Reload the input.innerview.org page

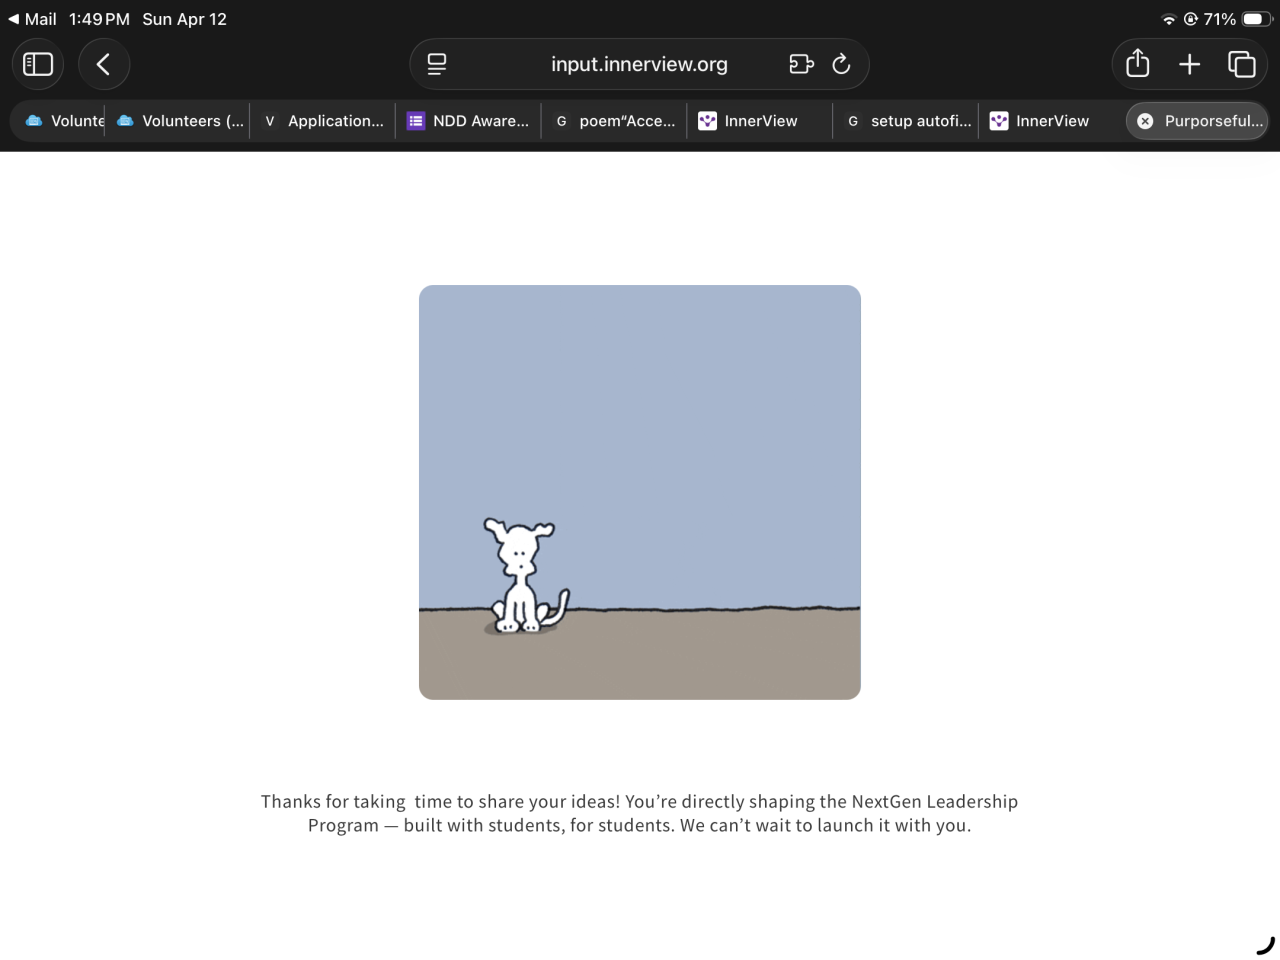tap(841, 64)
